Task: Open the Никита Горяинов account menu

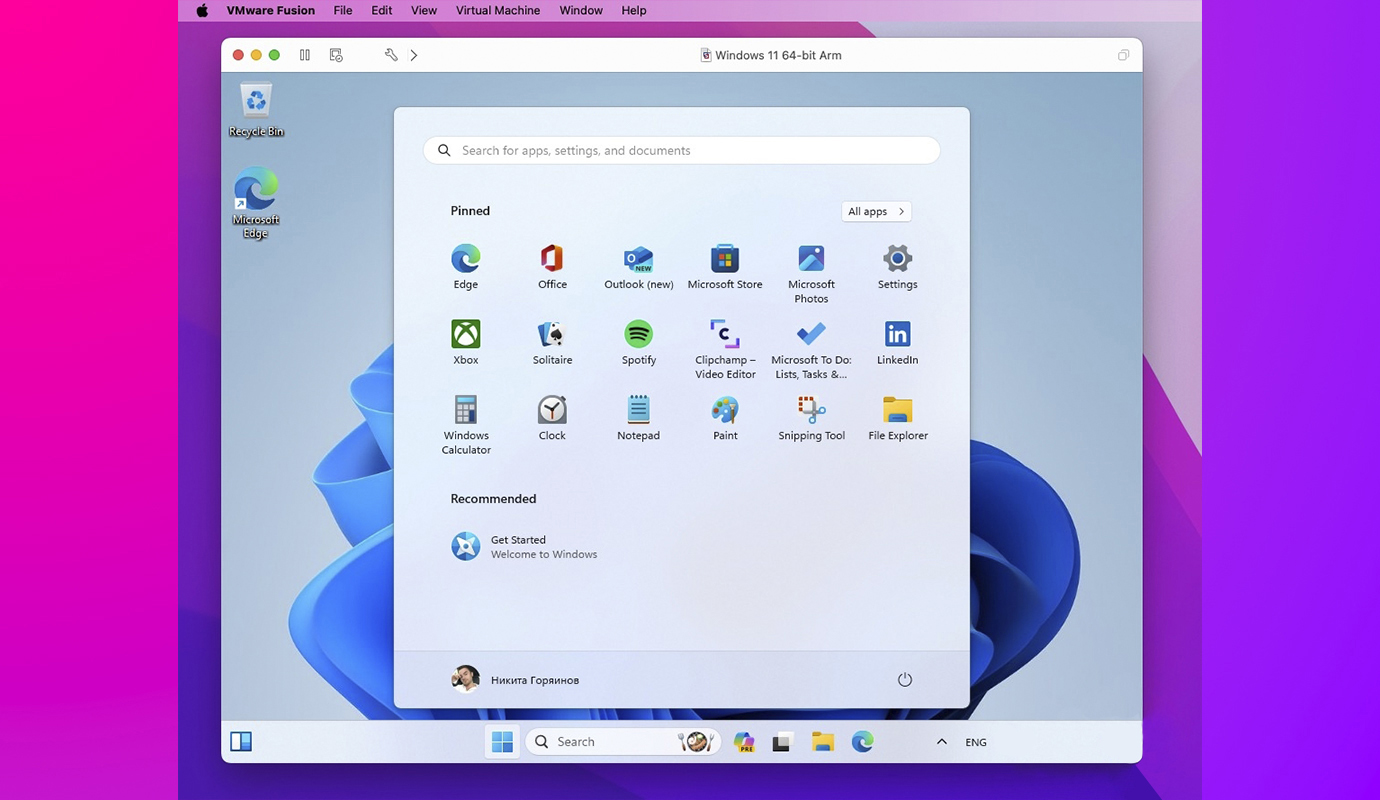Action: pyautogui.click(x=516, y=680)
